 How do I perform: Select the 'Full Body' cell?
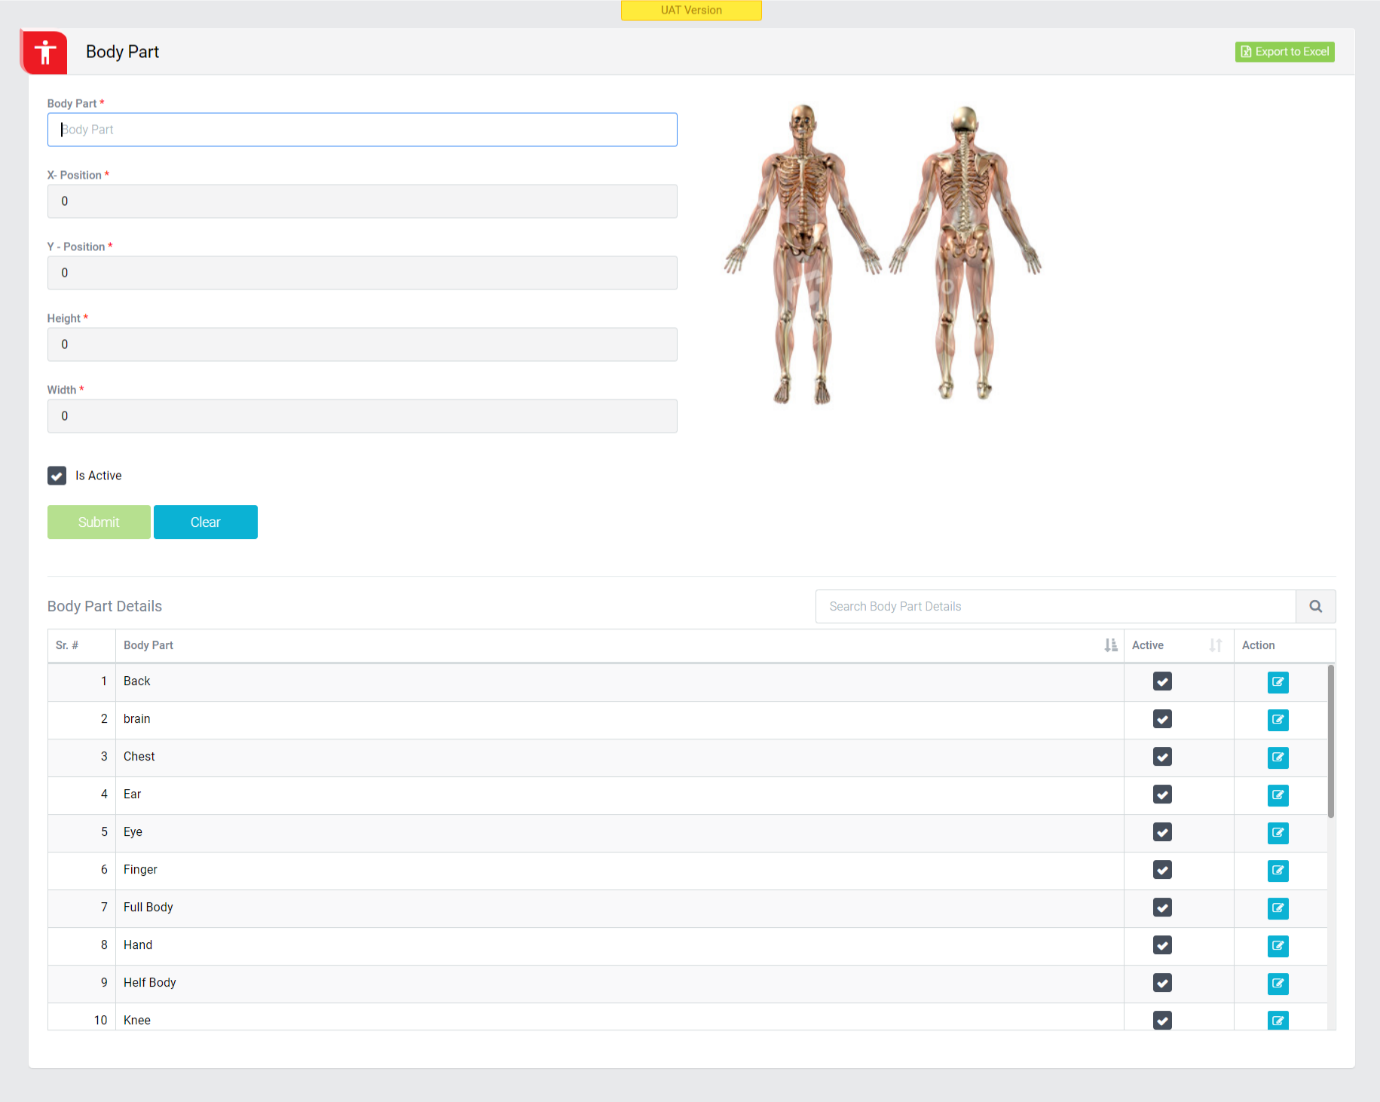point(619,907)
